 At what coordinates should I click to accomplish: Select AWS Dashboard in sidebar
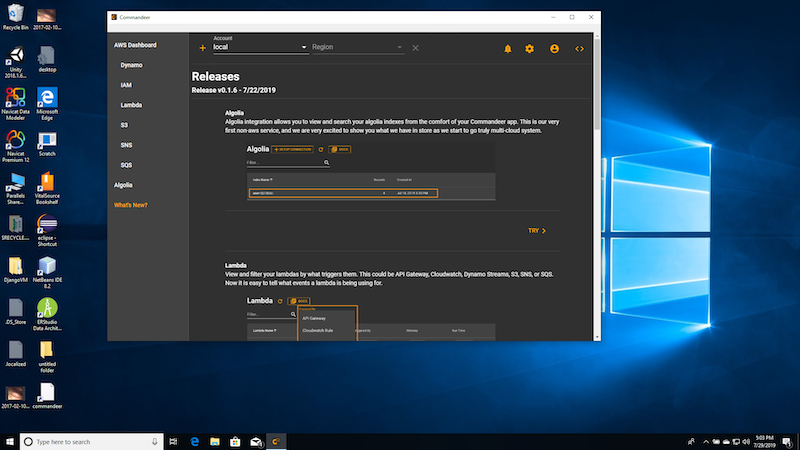(135, 45)
